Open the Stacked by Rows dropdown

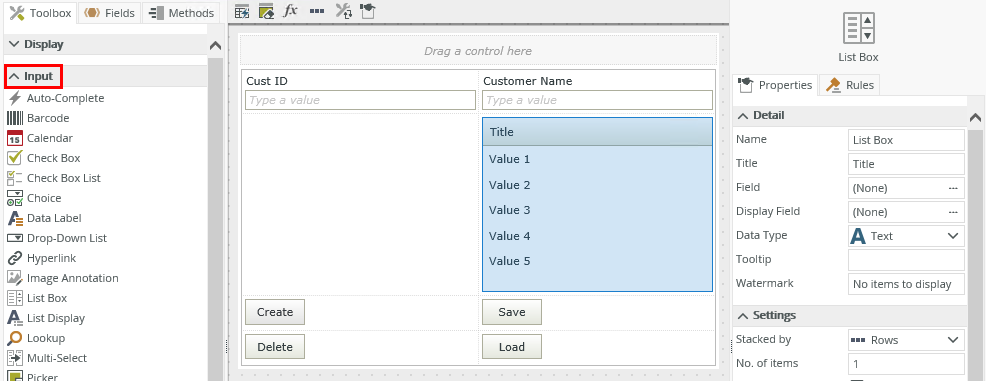(x=906, y=340)
